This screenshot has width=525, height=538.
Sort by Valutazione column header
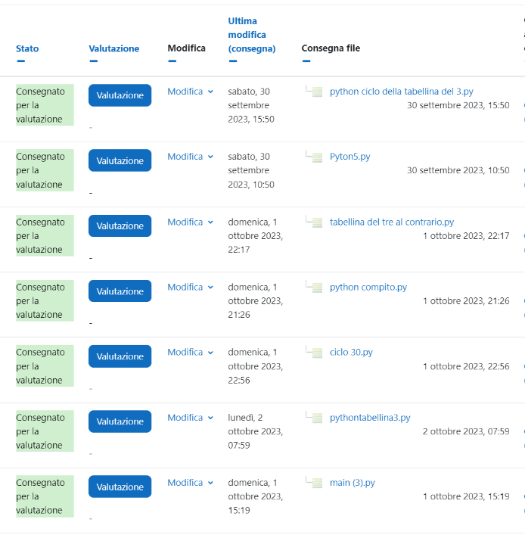click(114, 49)
